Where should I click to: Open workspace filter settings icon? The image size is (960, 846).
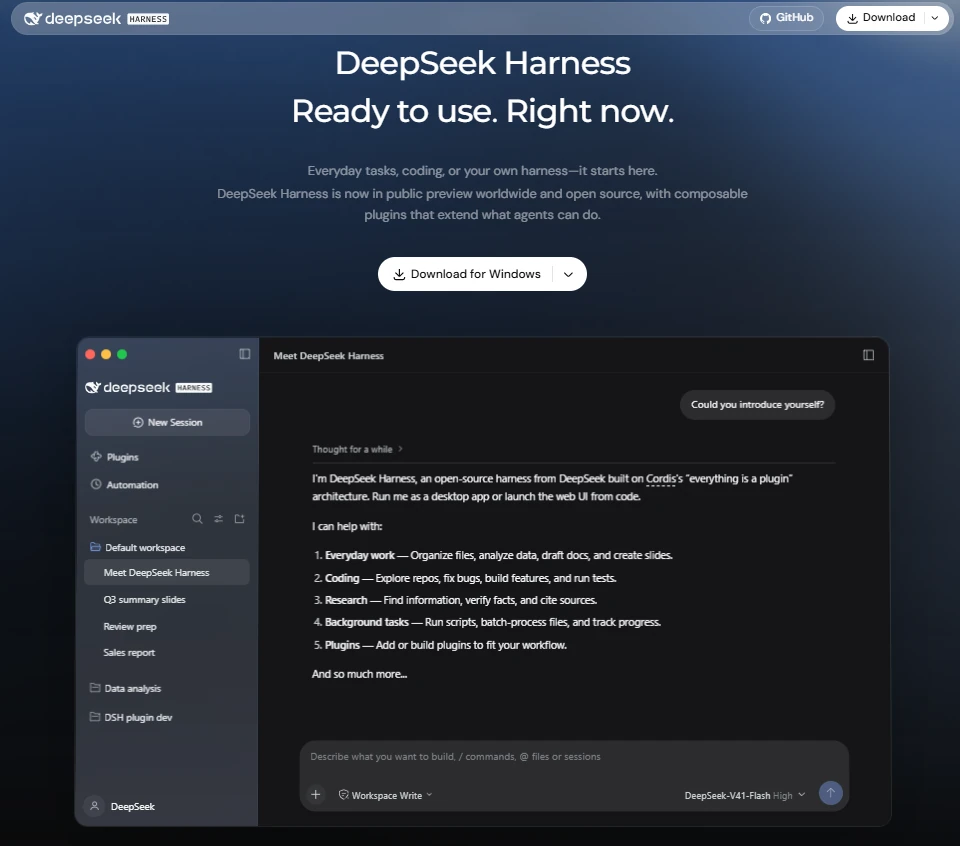[x=219, y=519]
